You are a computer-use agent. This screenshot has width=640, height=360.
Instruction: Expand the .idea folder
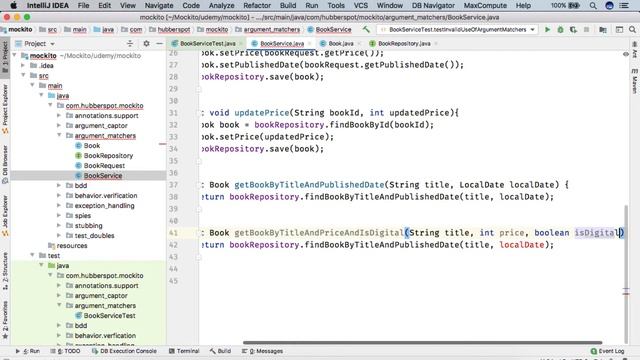[x=23, y=65]
